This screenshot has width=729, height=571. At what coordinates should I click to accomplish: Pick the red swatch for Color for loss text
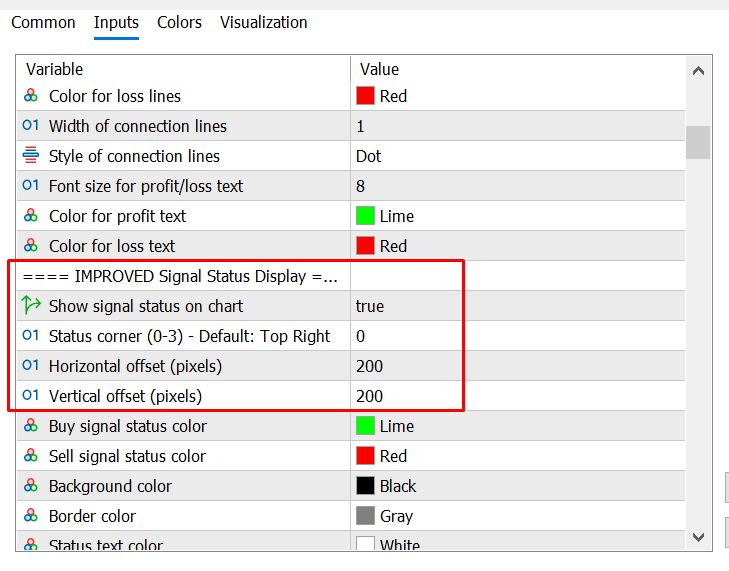[x=365, y=246]
